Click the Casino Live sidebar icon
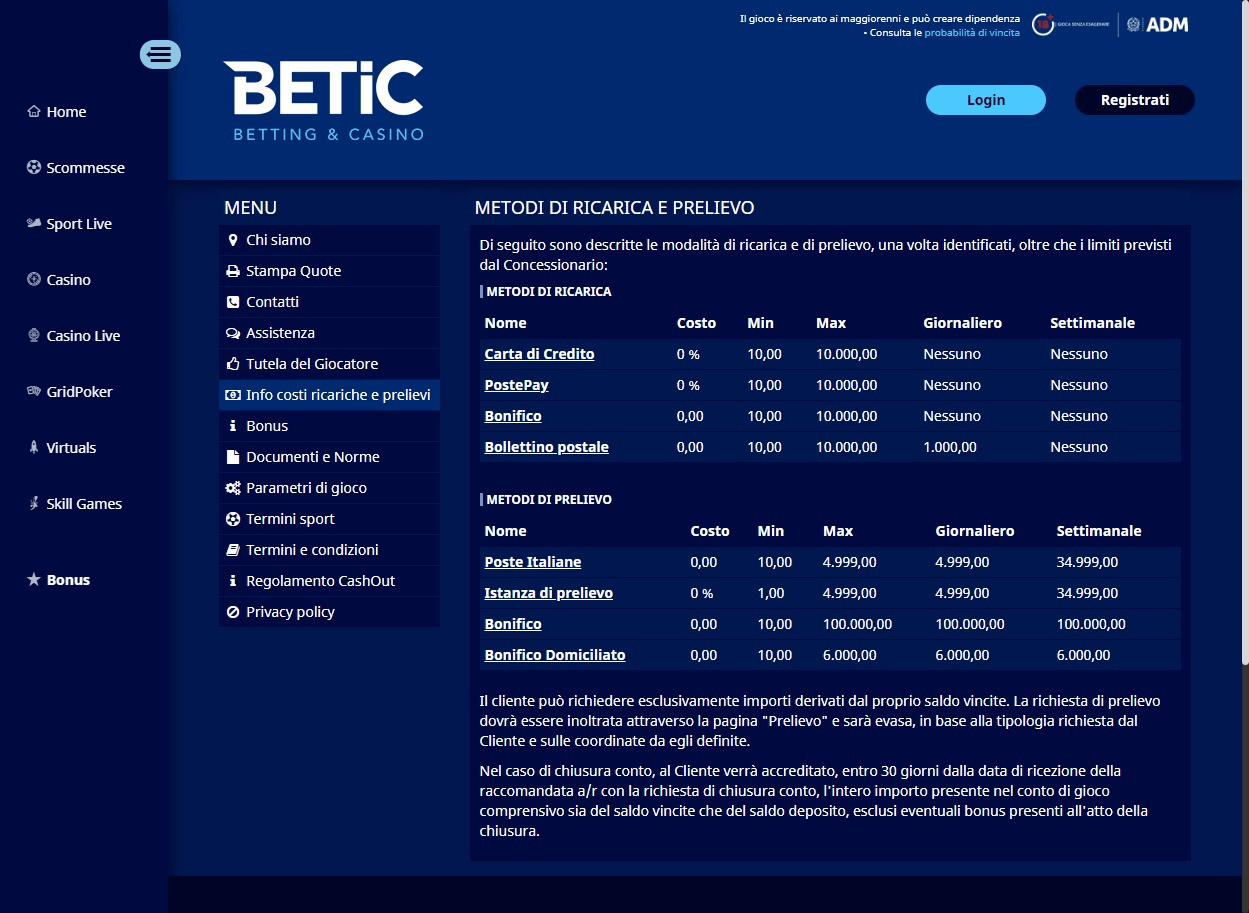Viewport: 1249px width, 913px height. pyautogui.click(x=34, y=336)
